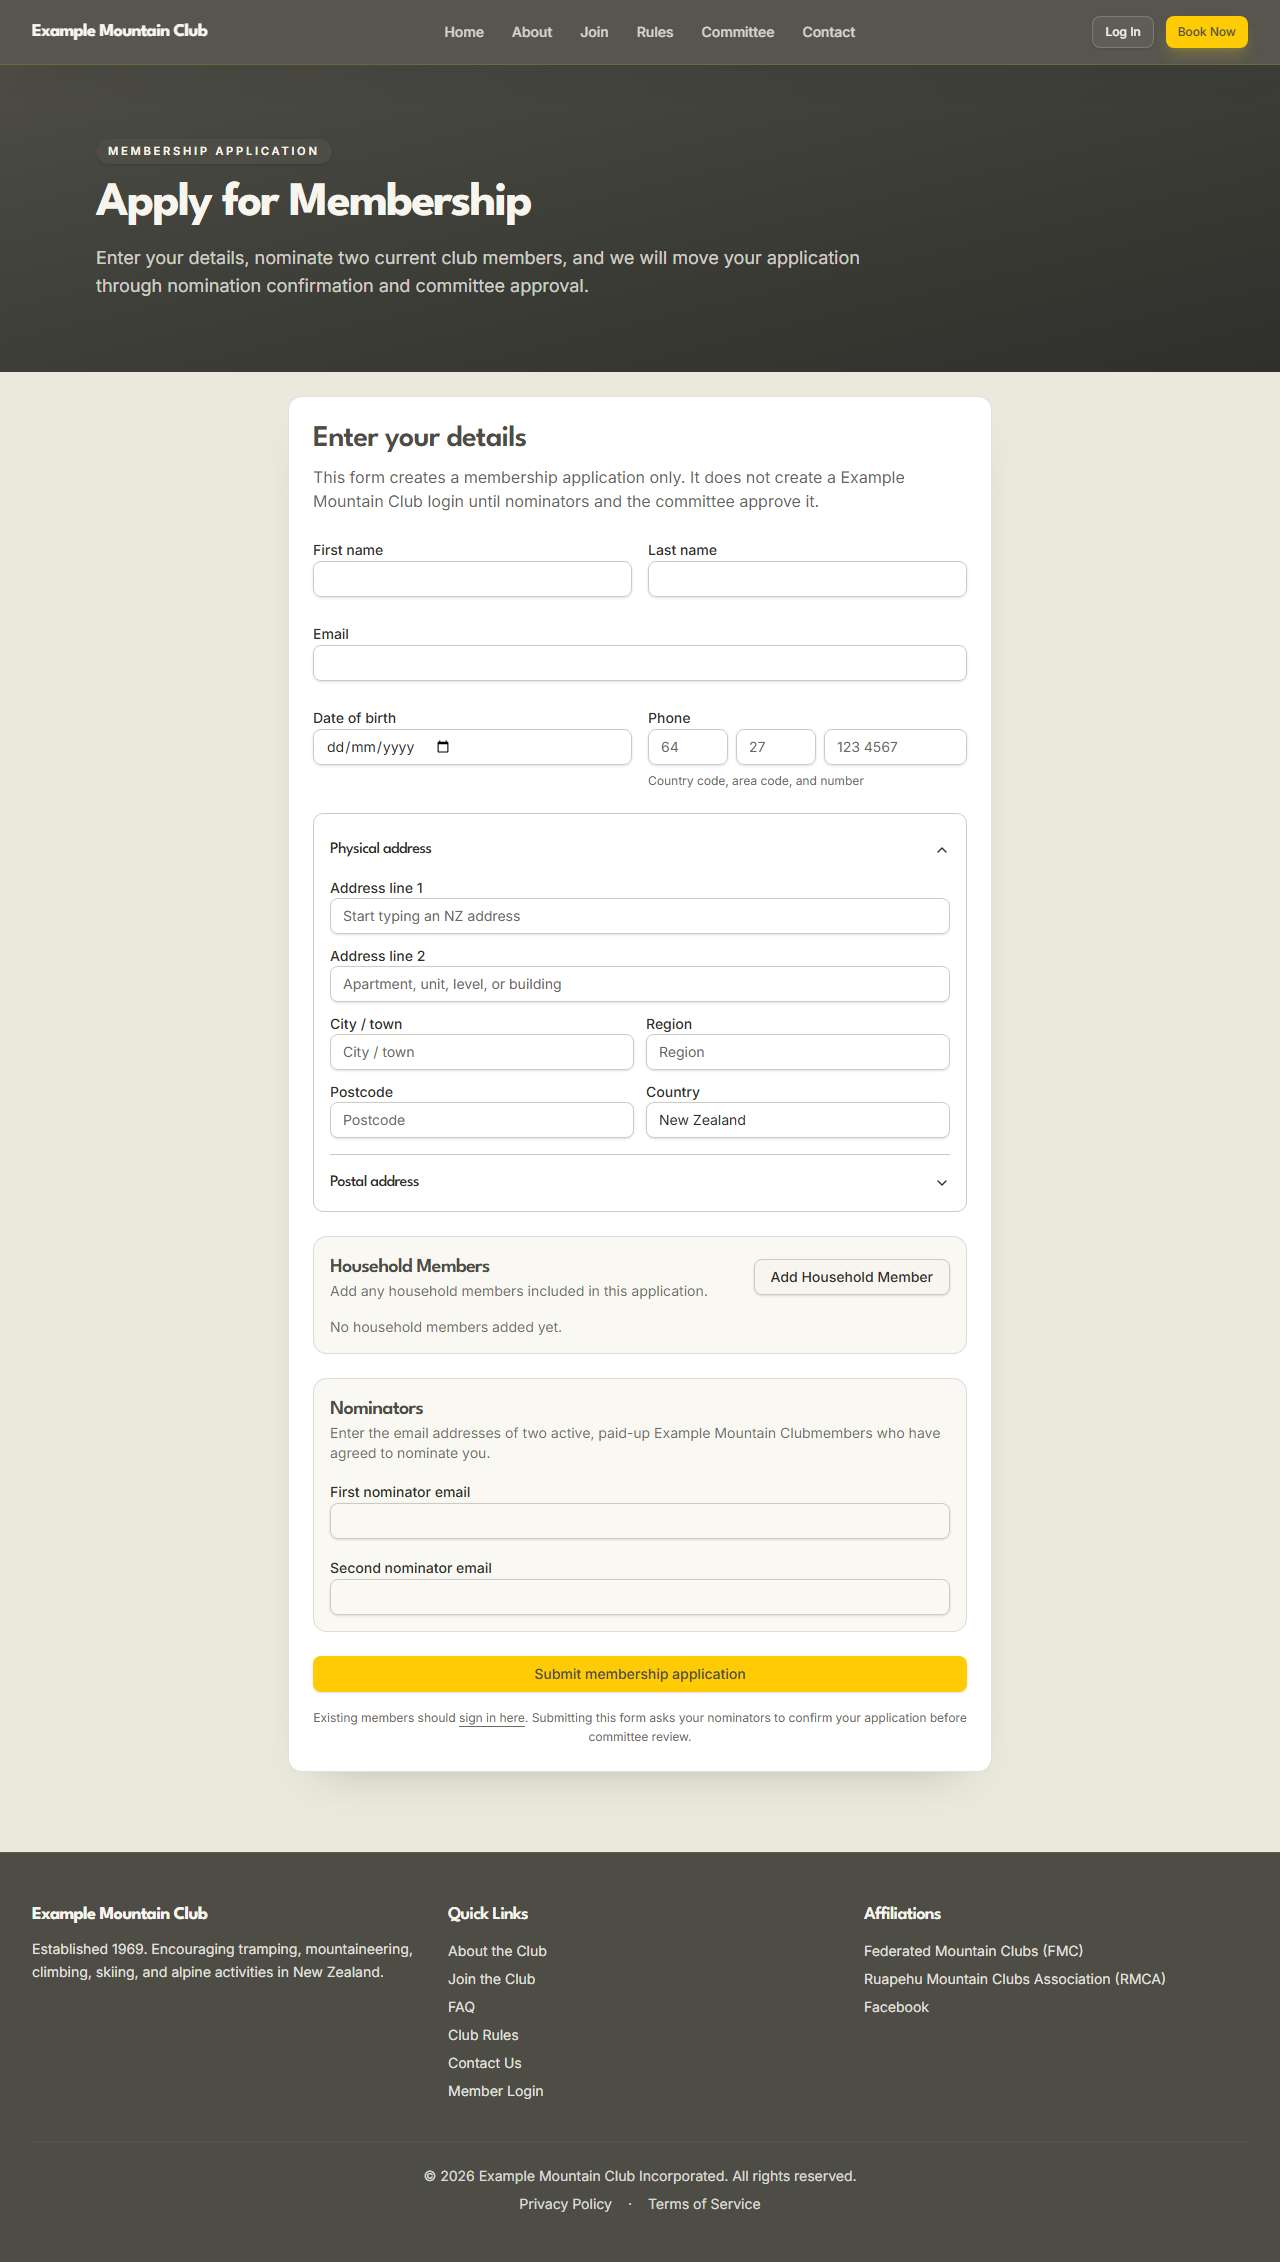
Task: Click the 'Affiliations' footer heading
Action: click(x=903, y=1913)
